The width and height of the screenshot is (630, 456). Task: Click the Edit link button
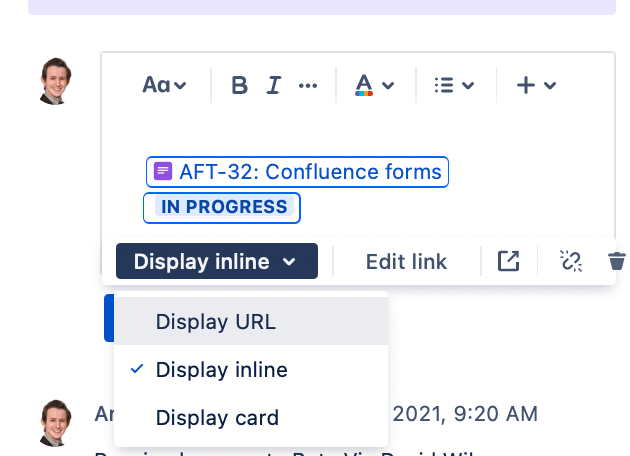406,262
